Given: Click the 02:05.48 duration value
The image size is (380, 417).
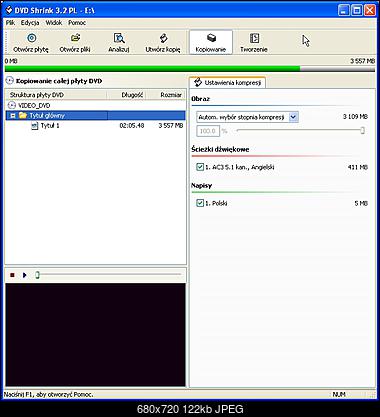Looking at the screenshot, I should [132, 126].
